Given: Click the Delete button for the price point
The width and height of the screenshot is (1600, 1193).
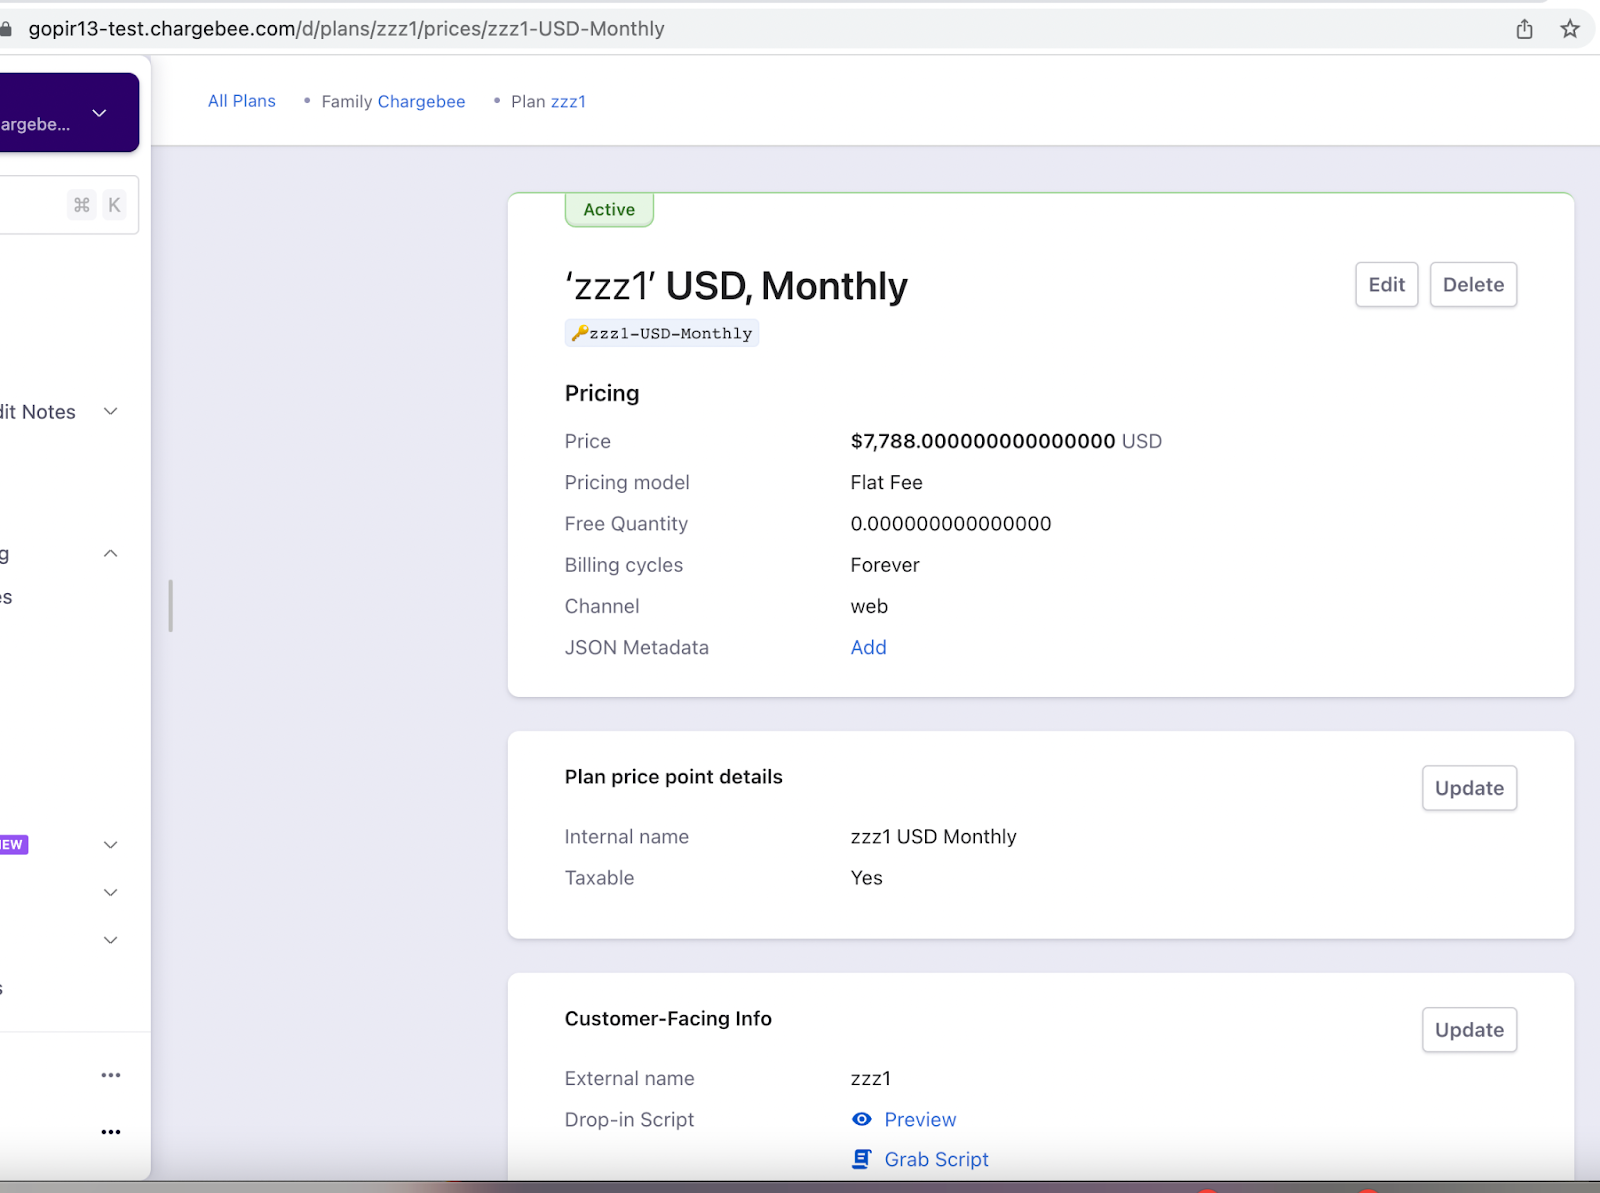Looking at the screenshot, I should click(1472, 285).
